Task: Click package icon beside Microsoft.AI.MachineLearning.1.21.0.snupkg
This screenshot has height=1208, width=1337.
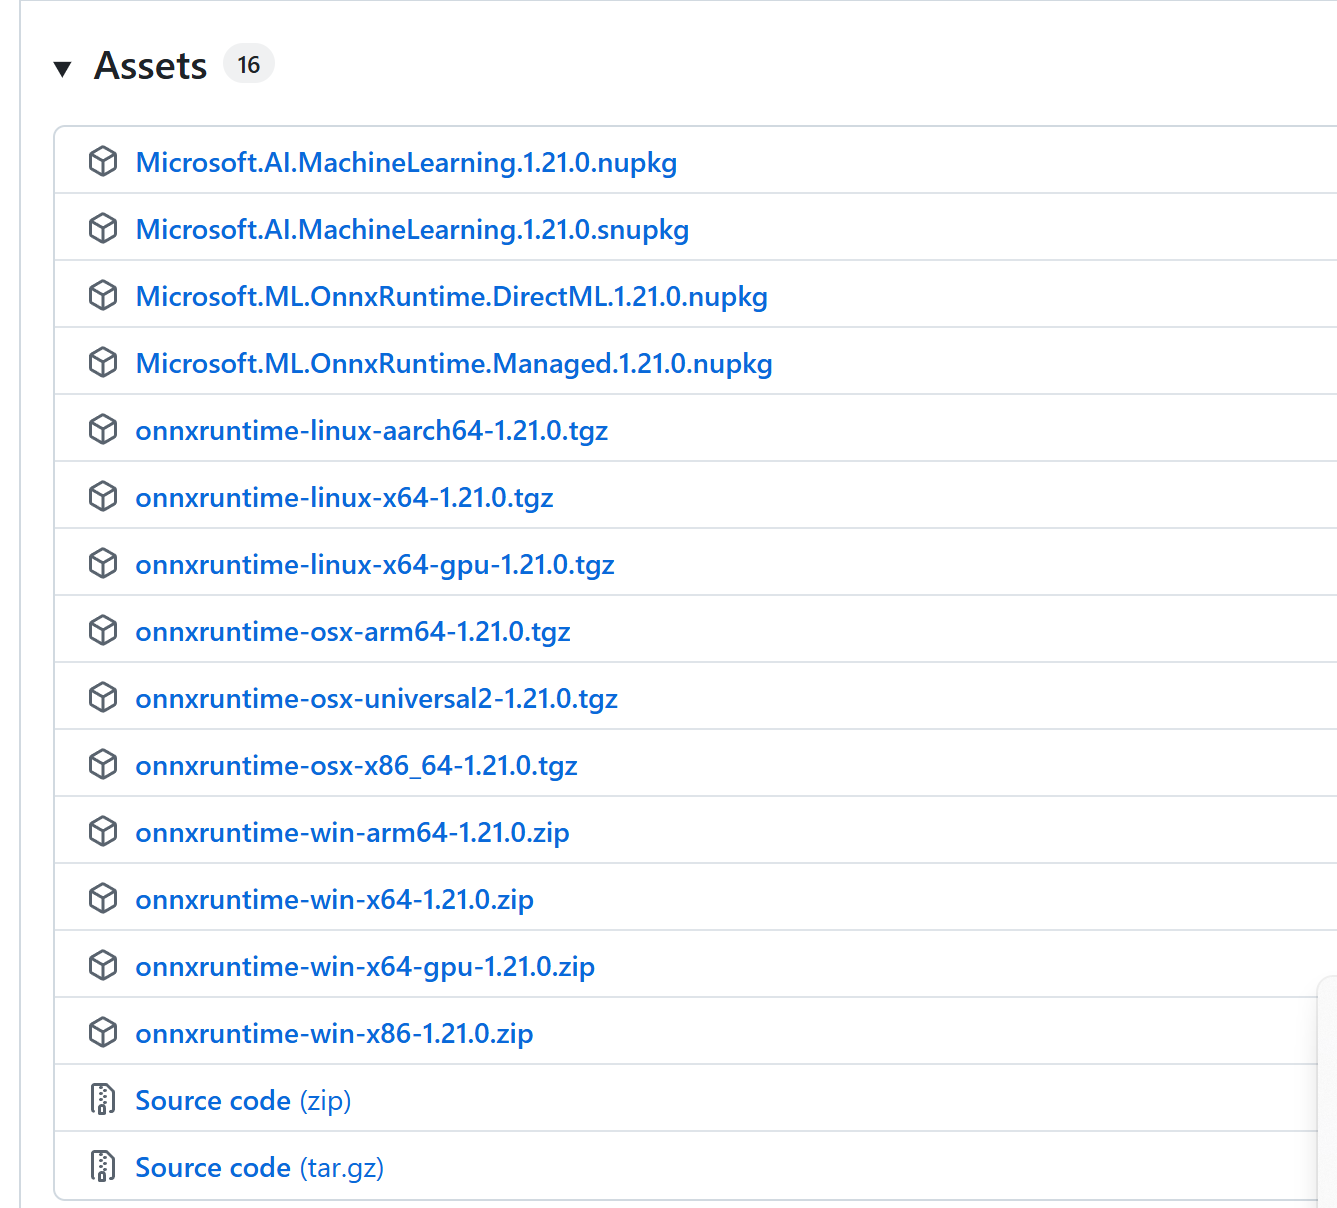Action: (x=103, y=228)
